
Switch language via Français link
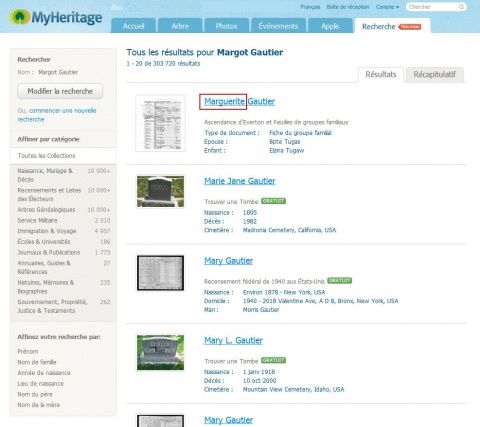point(310,7)
